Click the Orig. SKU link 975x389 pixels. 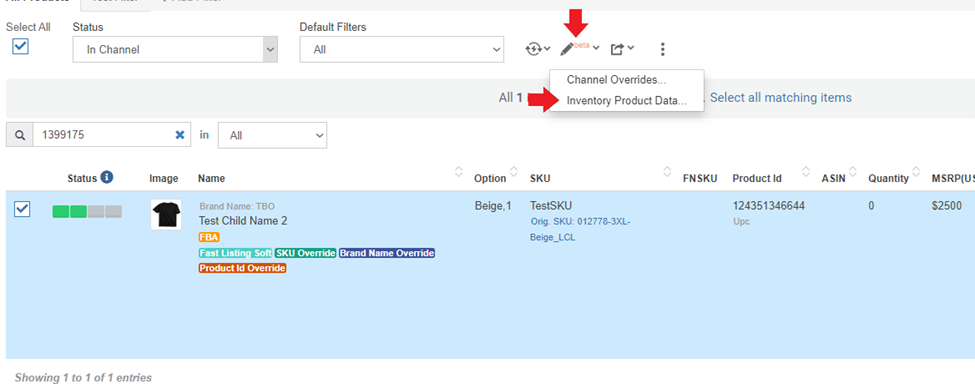(x=581, y=229)
